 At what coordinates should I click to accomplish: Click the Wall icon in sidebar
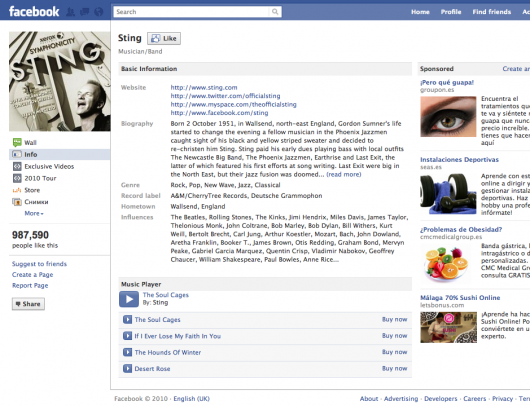tap(17, 142)
